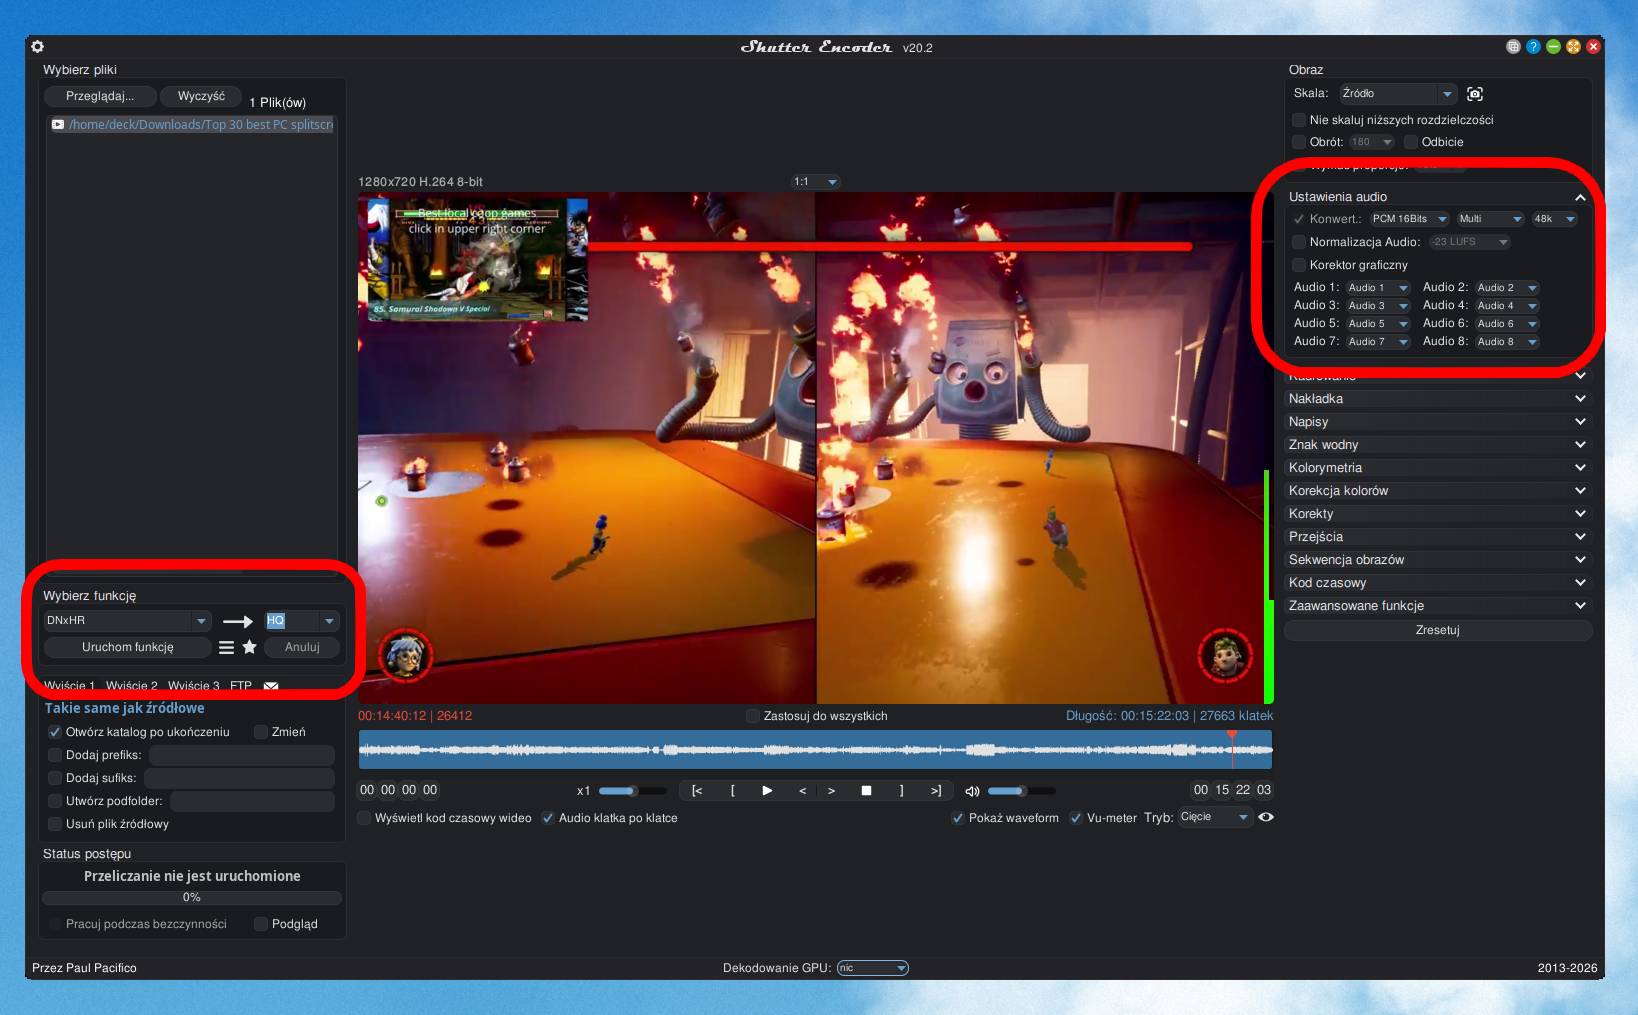Click the video file icon in the file list

[58, 125]
